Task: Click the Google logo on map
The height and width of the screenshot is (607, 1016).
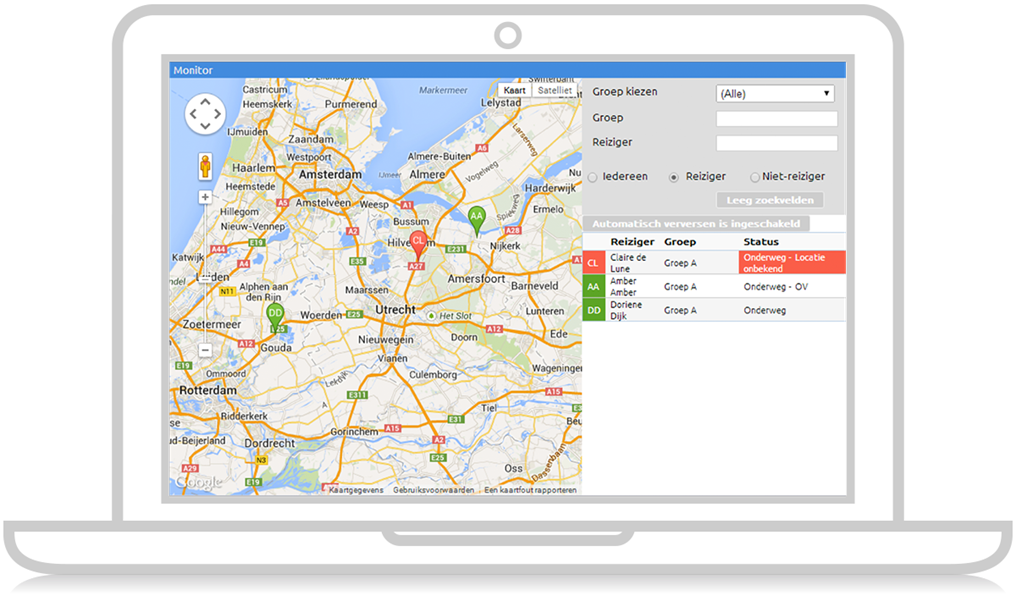Action: coord(196,482)
